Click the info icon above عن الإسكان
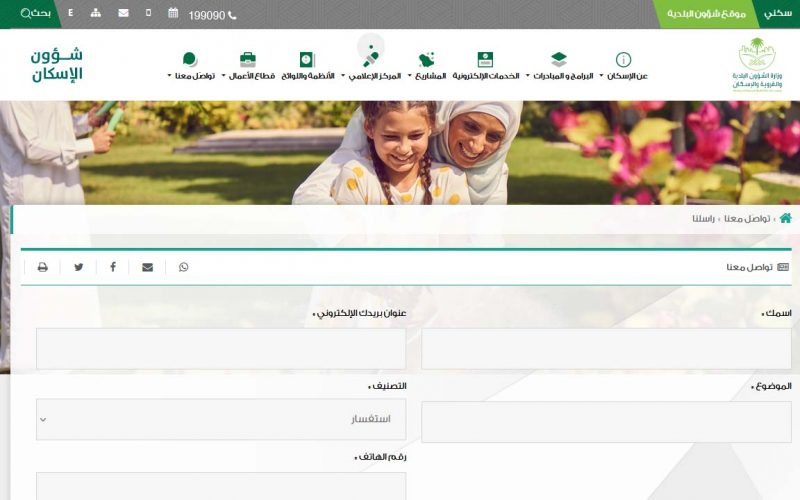This screenshot has width=800, height=500. pos(623,59)
